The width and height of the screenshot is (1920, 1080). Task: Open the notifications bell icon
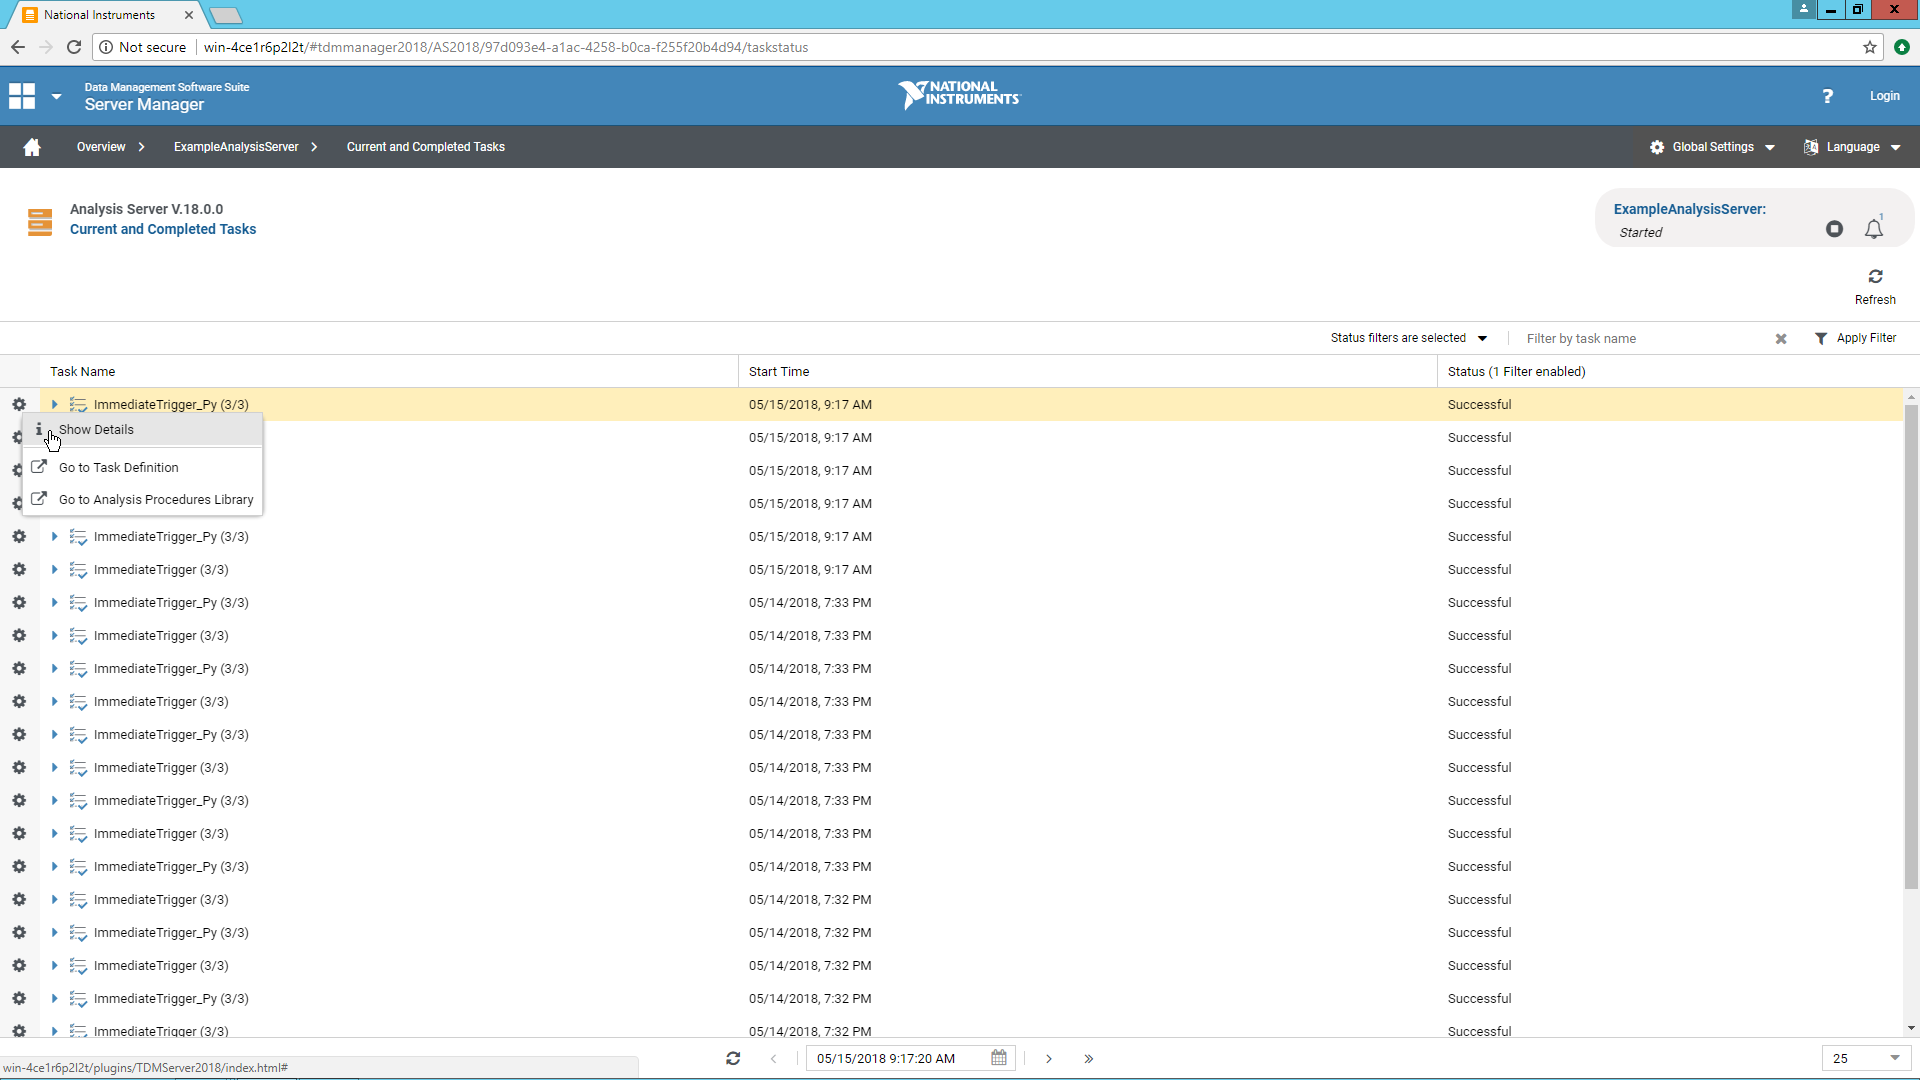point(1874,229)
